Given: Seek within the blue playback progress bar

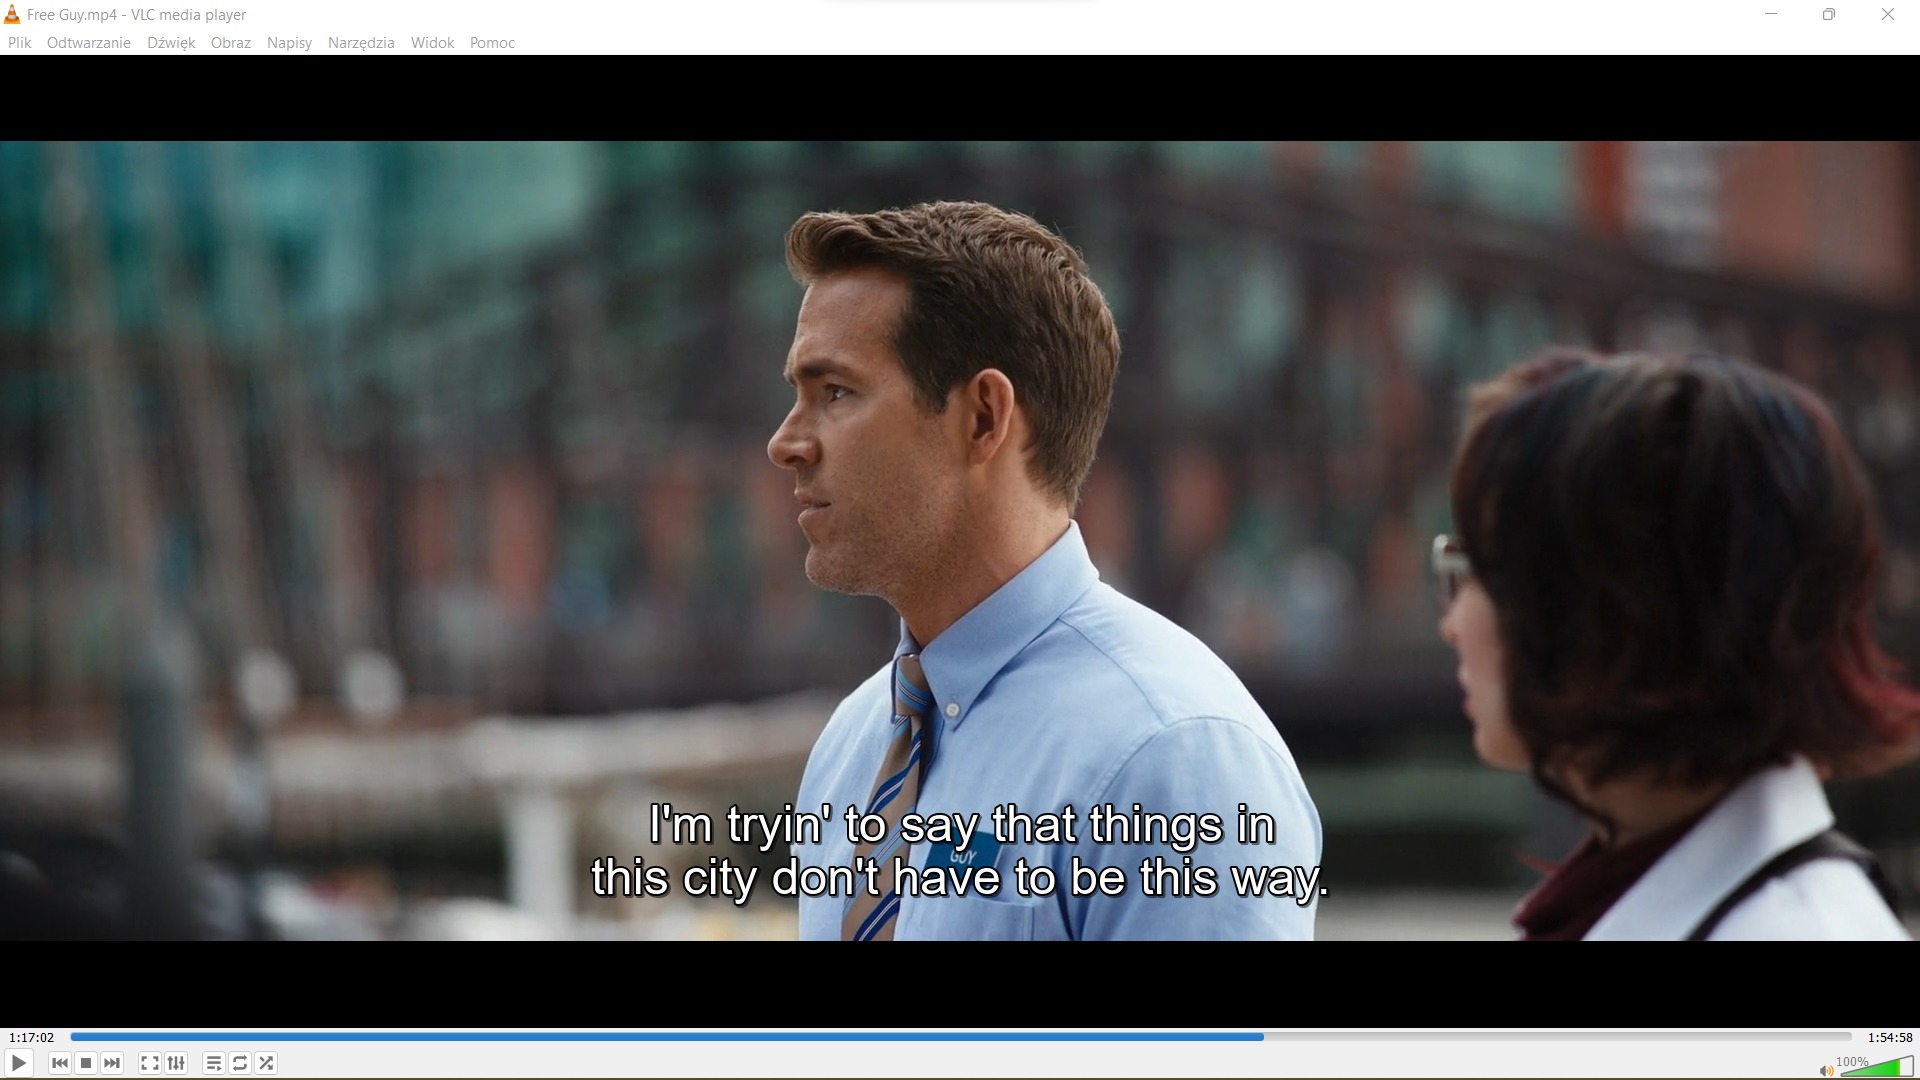Looking at the screenshot, I should (961, 1037).
